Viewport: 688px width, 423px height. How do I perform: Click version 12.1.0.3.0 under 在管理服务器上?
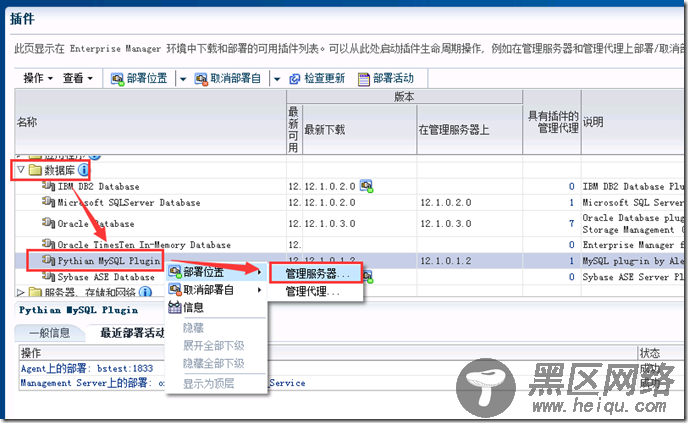pyautogui.click(x=446, y=223)
